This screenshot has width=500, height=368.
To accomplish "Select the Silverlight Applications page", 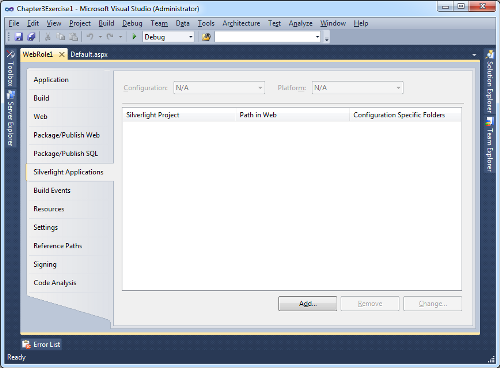I will 70,172.
